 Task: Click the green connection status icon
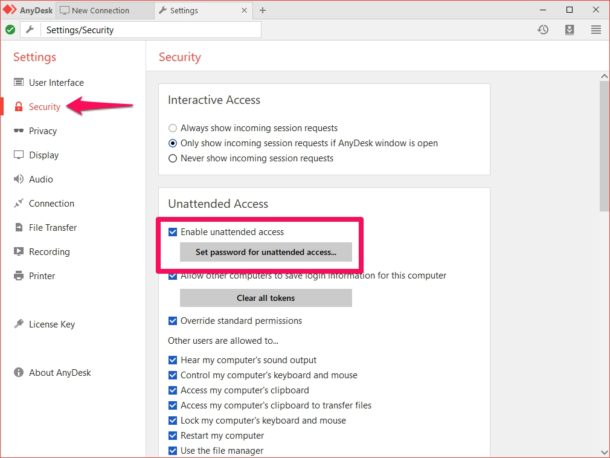point(11,30)
